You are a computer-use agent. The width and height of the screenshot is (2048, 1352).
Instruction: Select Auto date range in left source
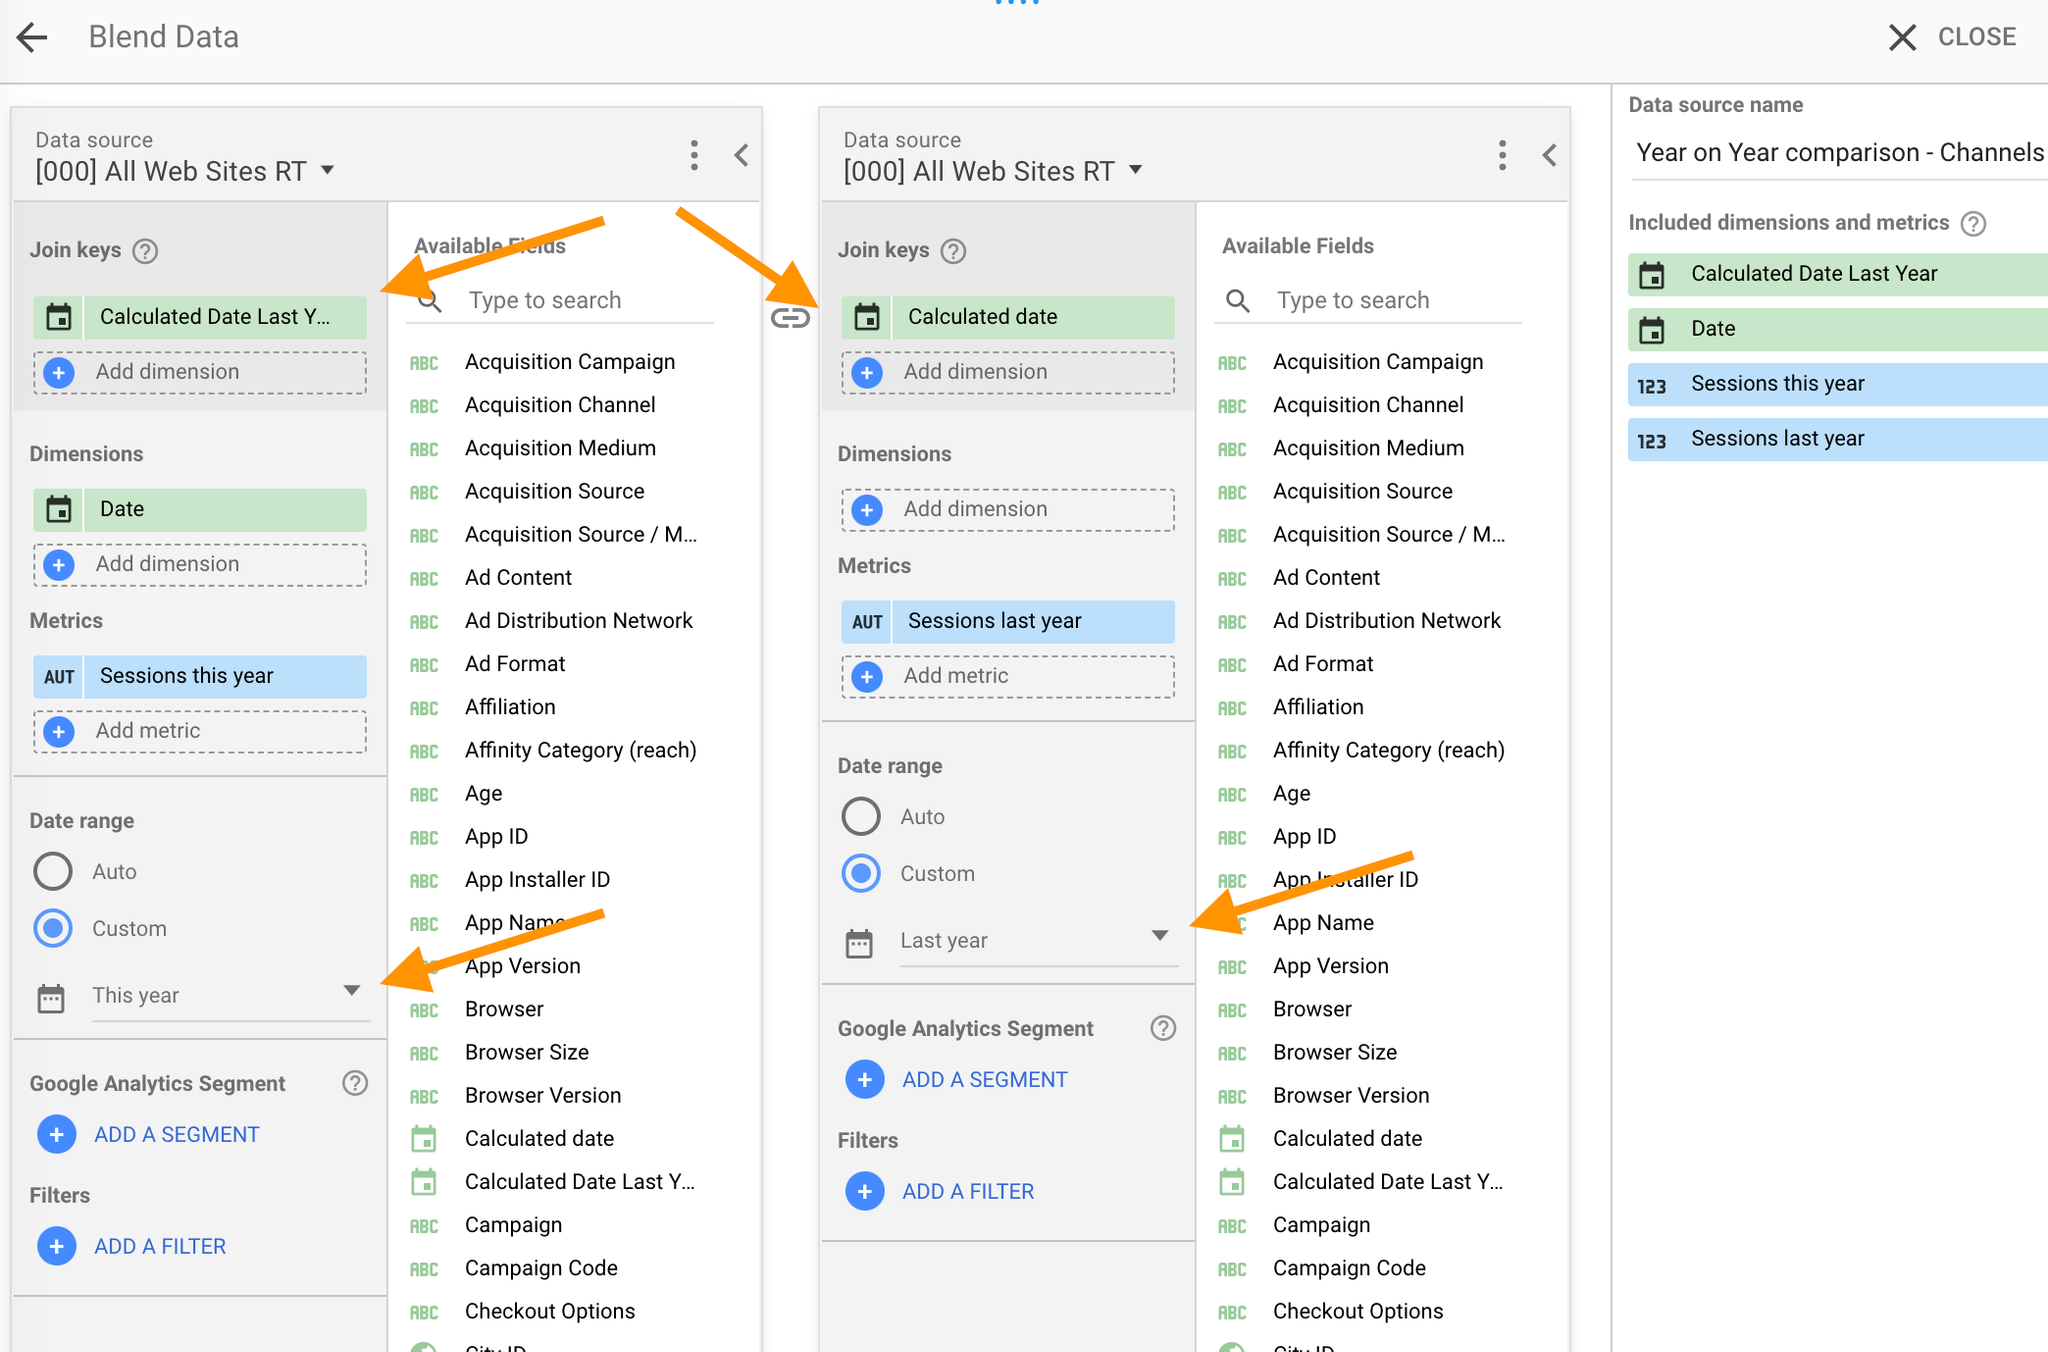click(x=53, y=871)
